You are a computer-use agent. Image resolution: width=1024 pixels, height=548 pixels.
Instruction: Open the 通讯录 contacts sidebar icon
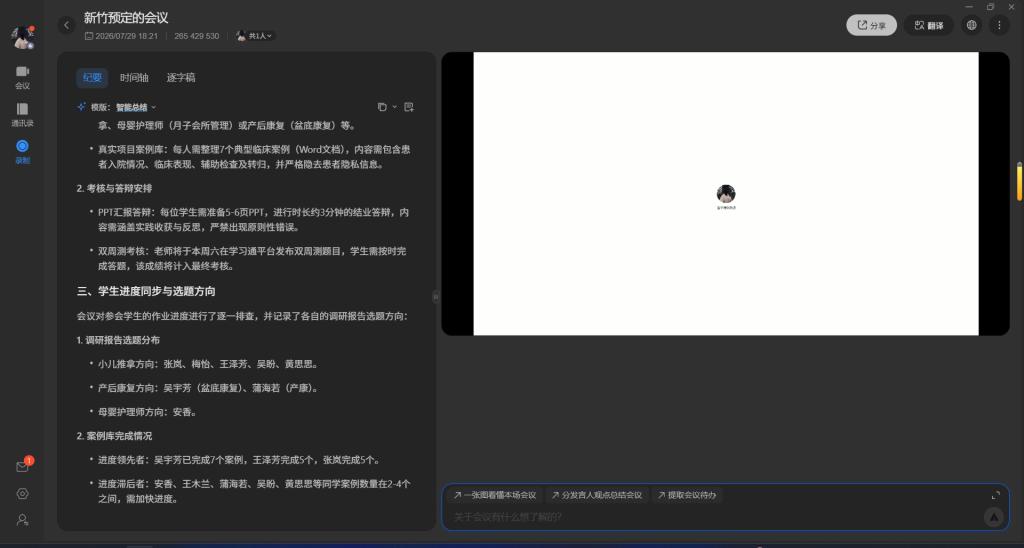pyautogui.click(x=22, y=115)
